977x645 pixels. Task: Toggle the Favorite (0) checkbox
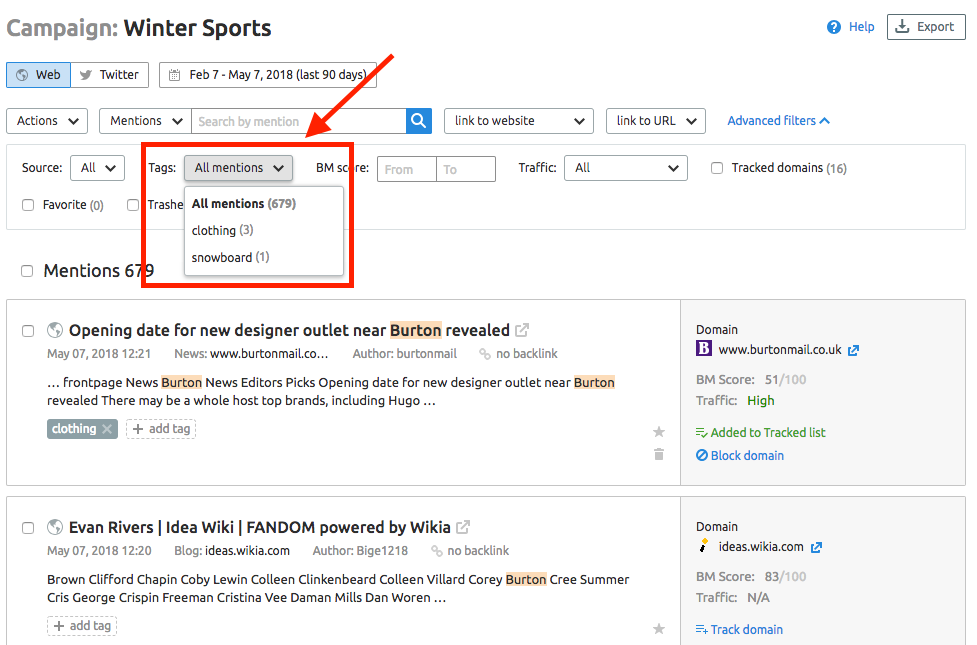coord(28,205)
